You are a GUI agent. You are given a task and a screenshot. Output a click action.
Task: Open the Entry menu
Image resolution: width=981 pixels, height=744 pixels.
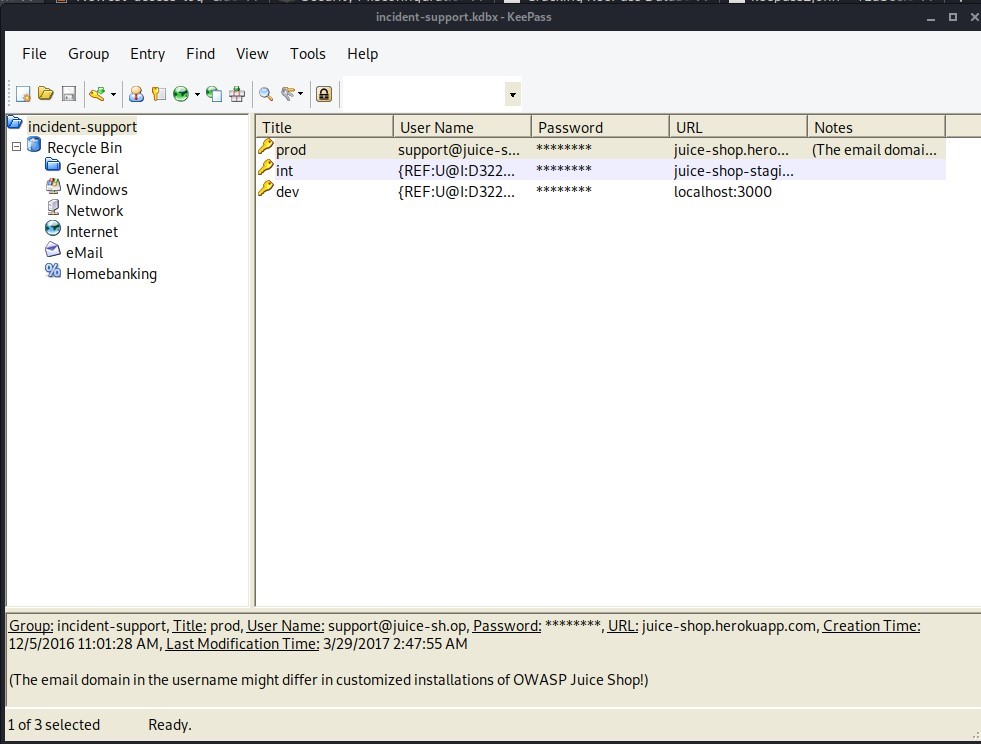pos(147,54)
